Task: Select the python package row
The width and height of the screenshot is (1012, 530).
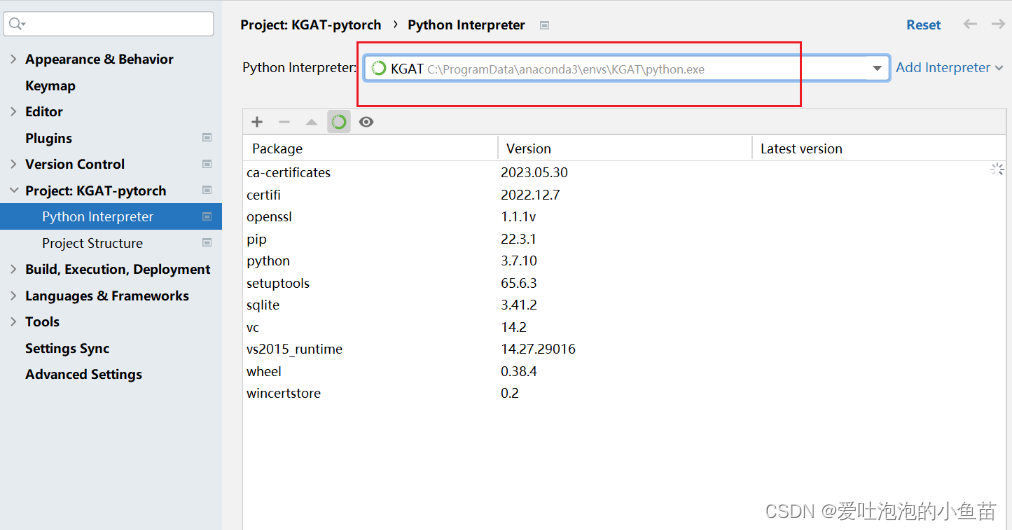Action: click(x=623, y=261)
